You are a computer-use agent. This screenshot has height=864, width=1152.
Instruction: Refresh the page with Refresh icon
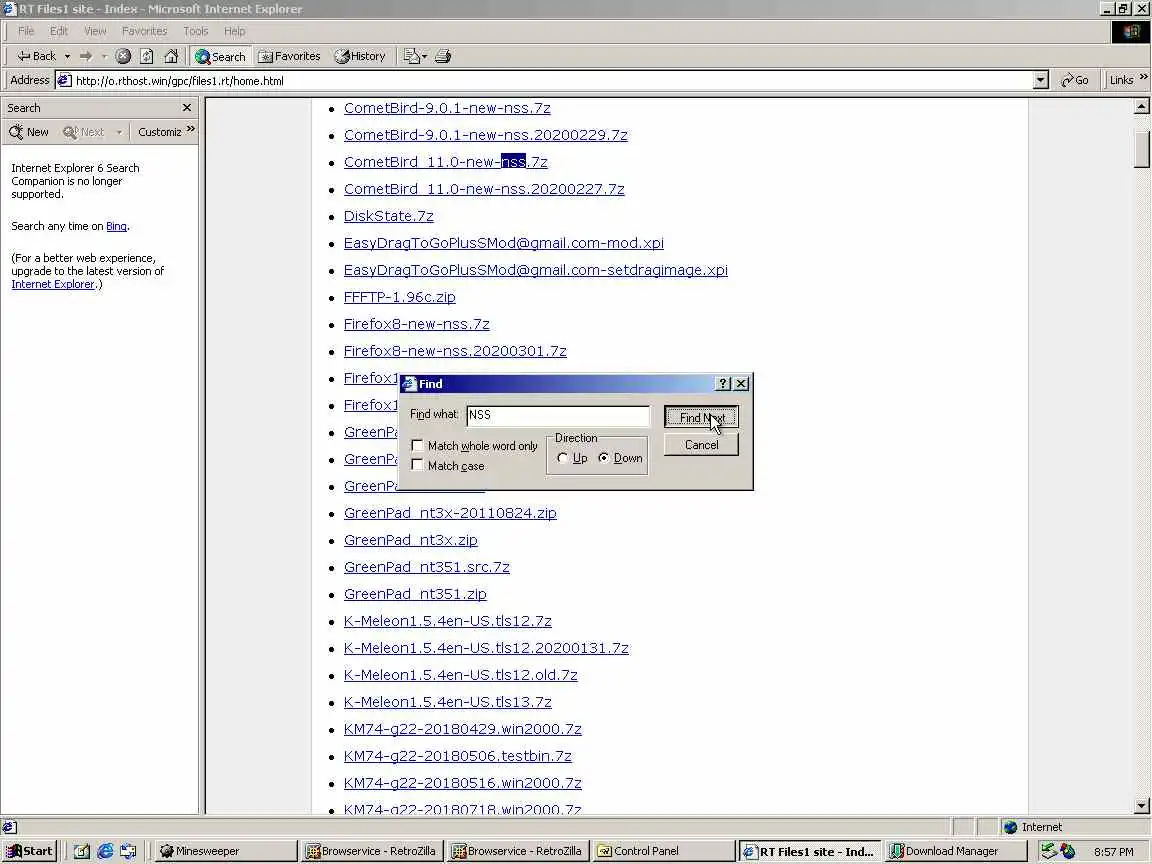coord(147,56)
